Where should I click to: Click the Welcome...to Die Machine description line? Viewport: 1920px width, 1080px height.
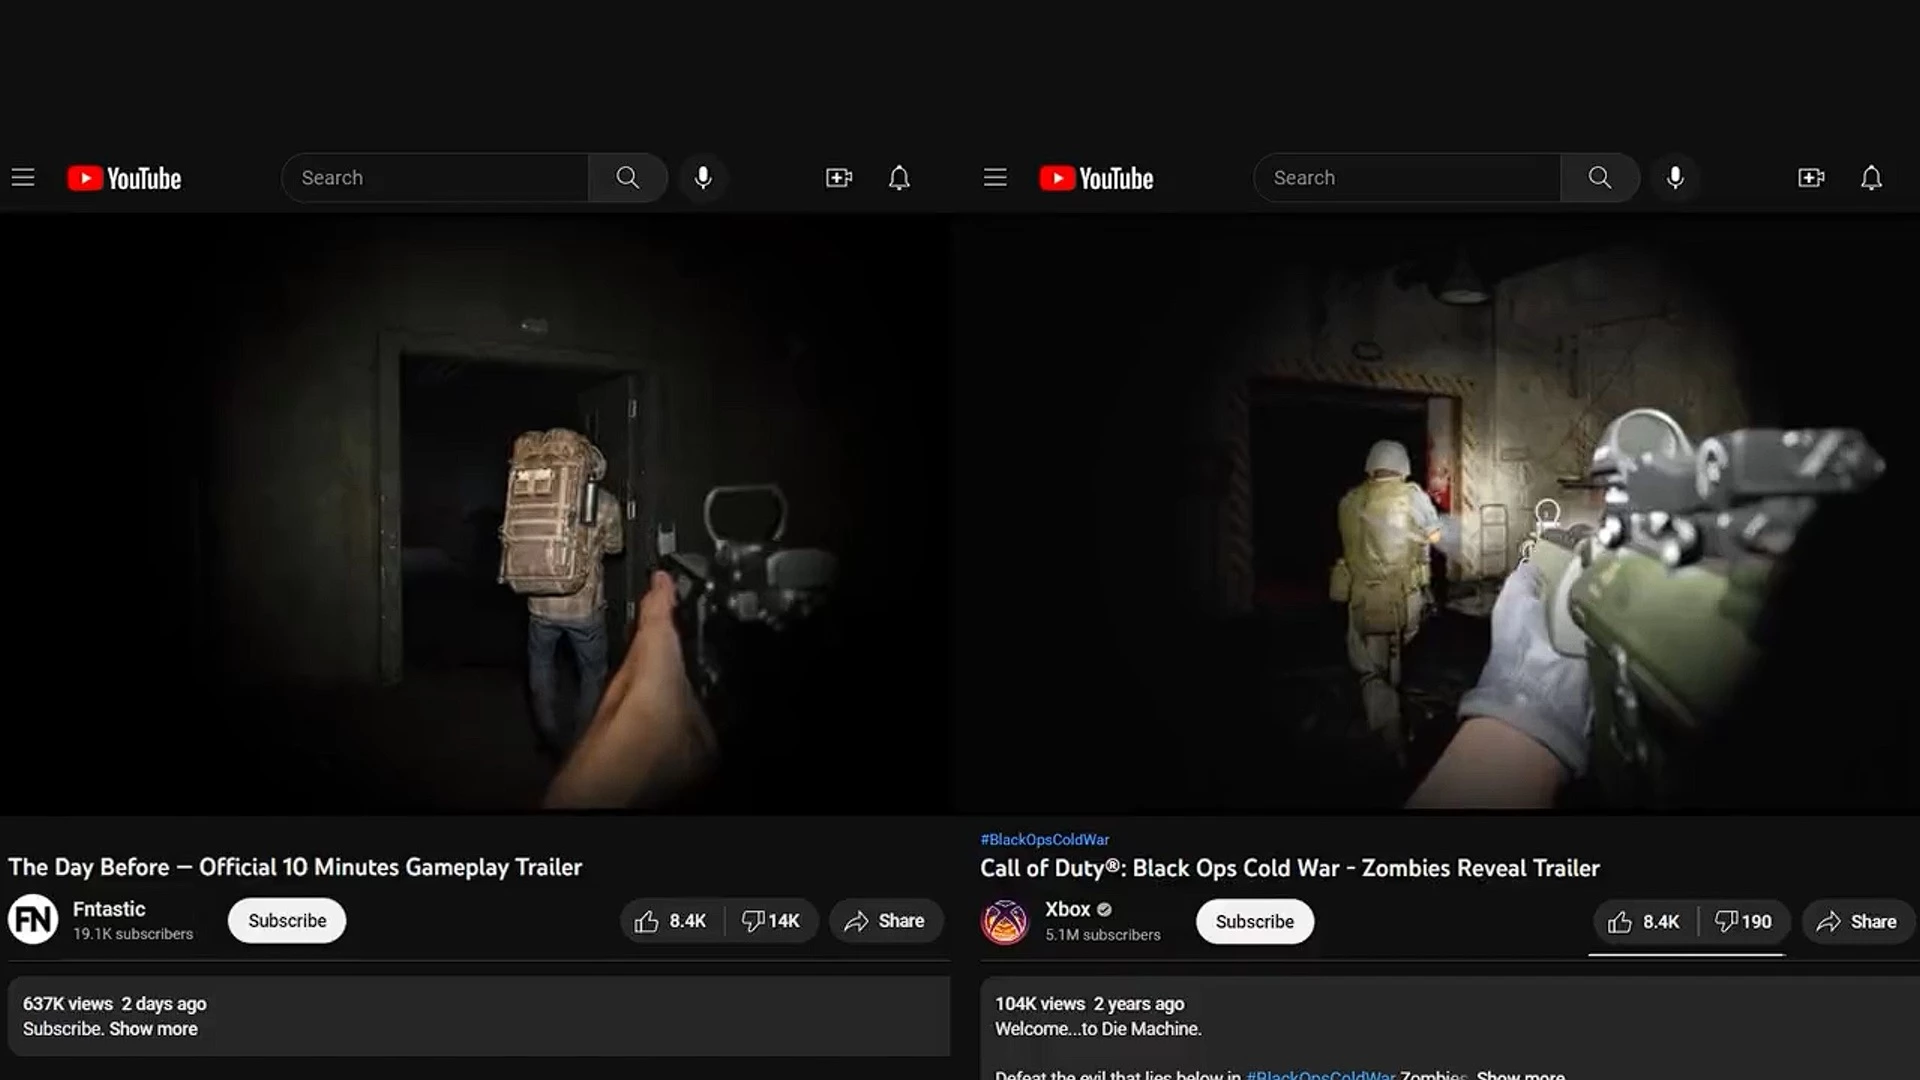[x=1098, y=1029]
